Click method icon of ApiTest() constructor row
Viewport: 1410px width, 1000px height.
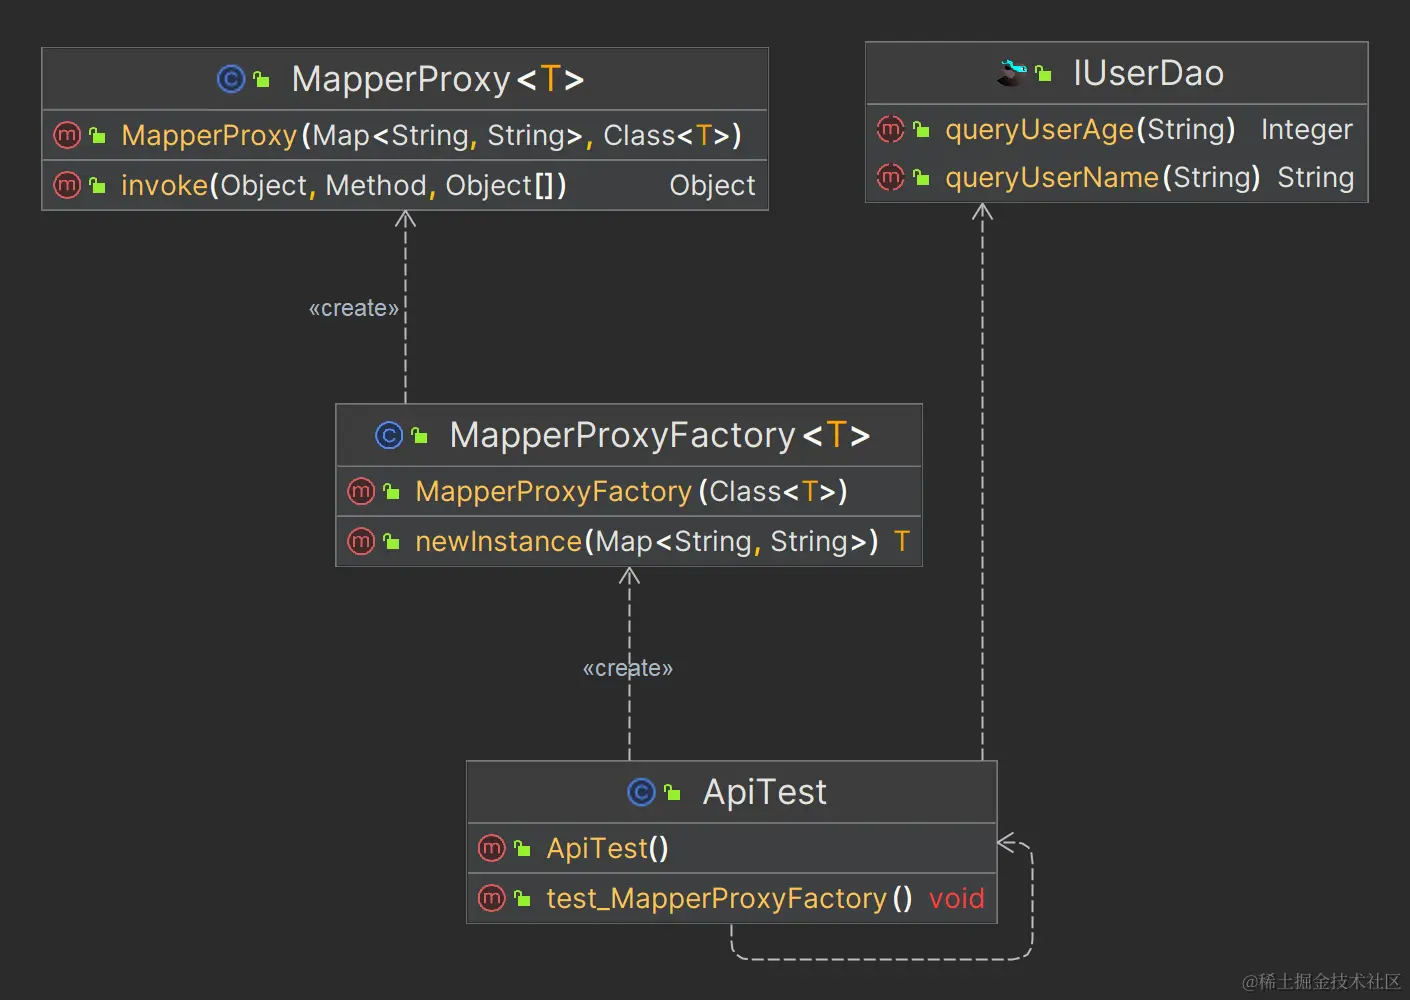click(492, 848)
